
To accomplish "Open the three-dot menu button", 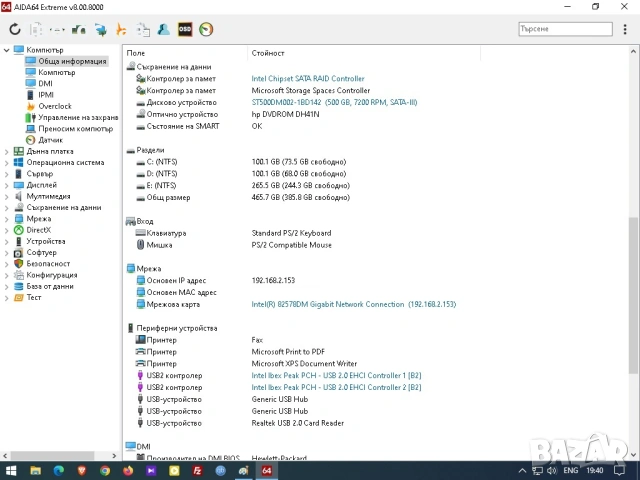I will click(625, 29).
